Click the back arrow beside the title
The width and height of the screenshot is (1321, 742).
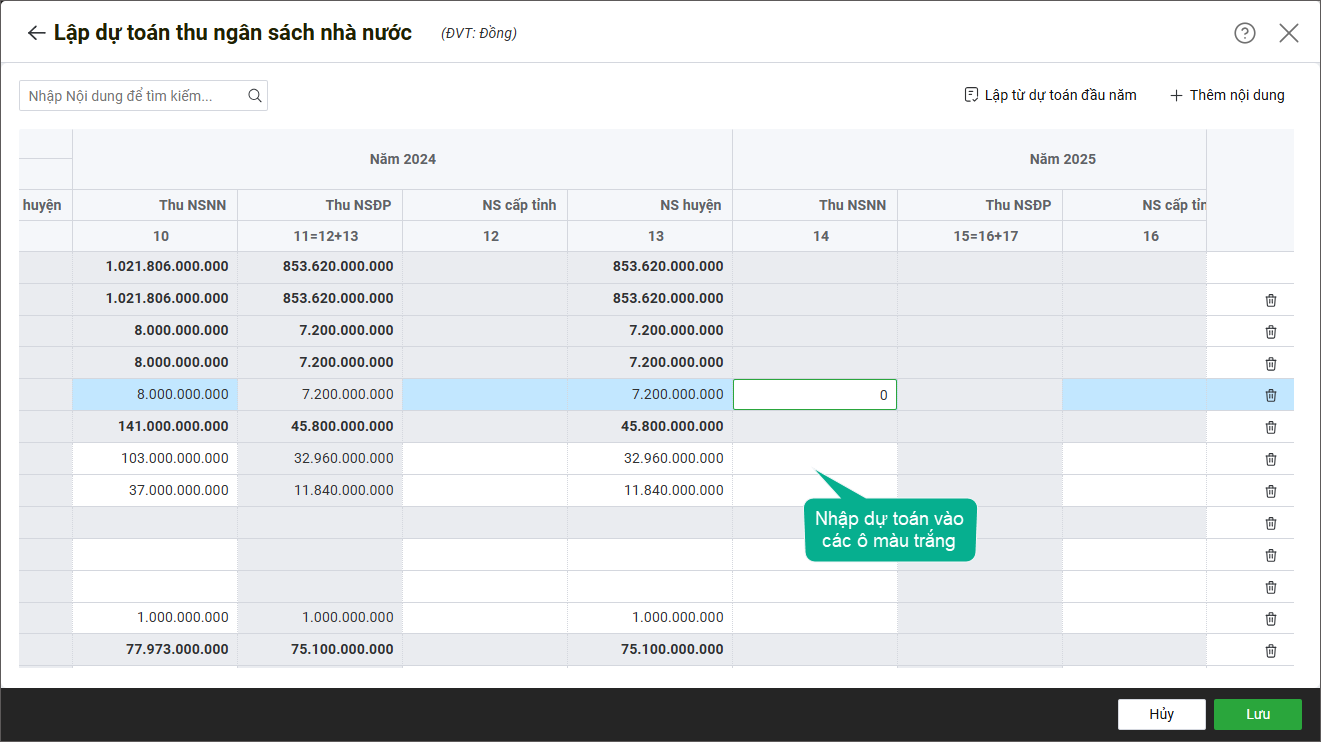coord(36,33)
